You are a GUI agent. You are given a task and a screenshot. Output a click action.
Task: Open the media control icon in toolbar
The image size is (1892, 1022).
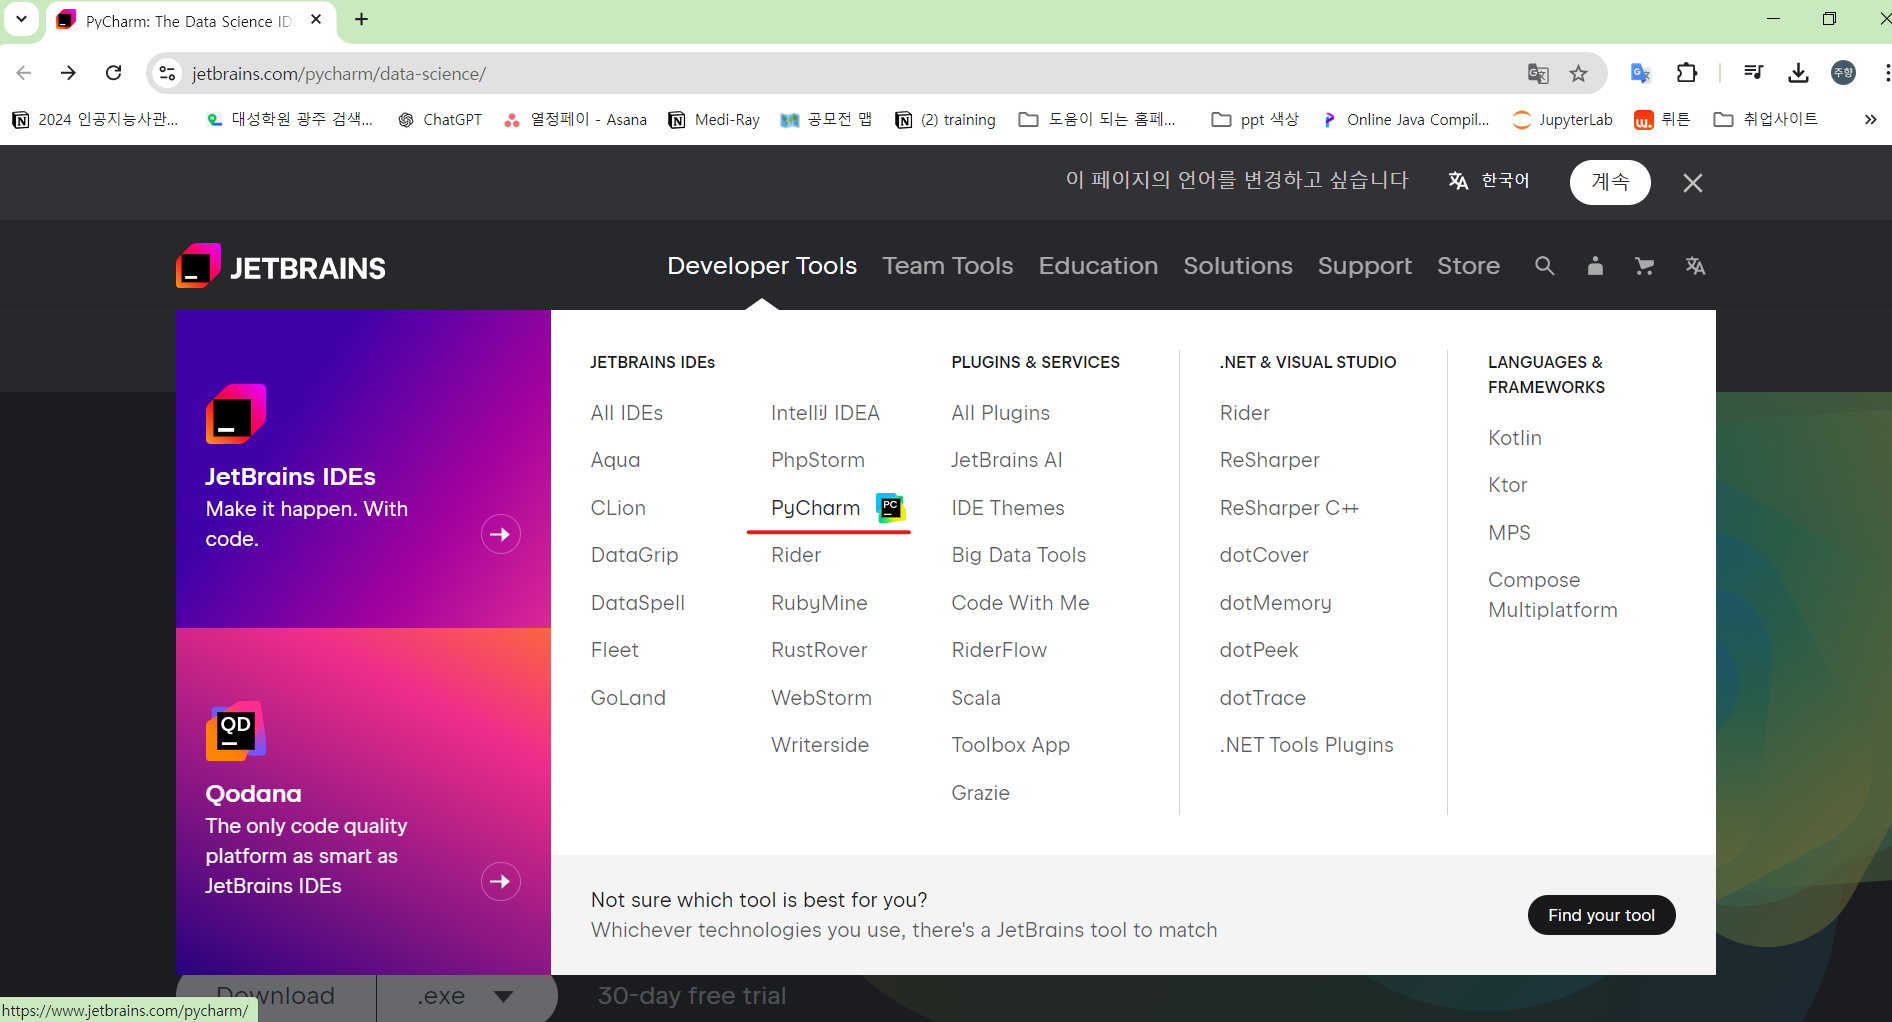tap(1753, 73)
